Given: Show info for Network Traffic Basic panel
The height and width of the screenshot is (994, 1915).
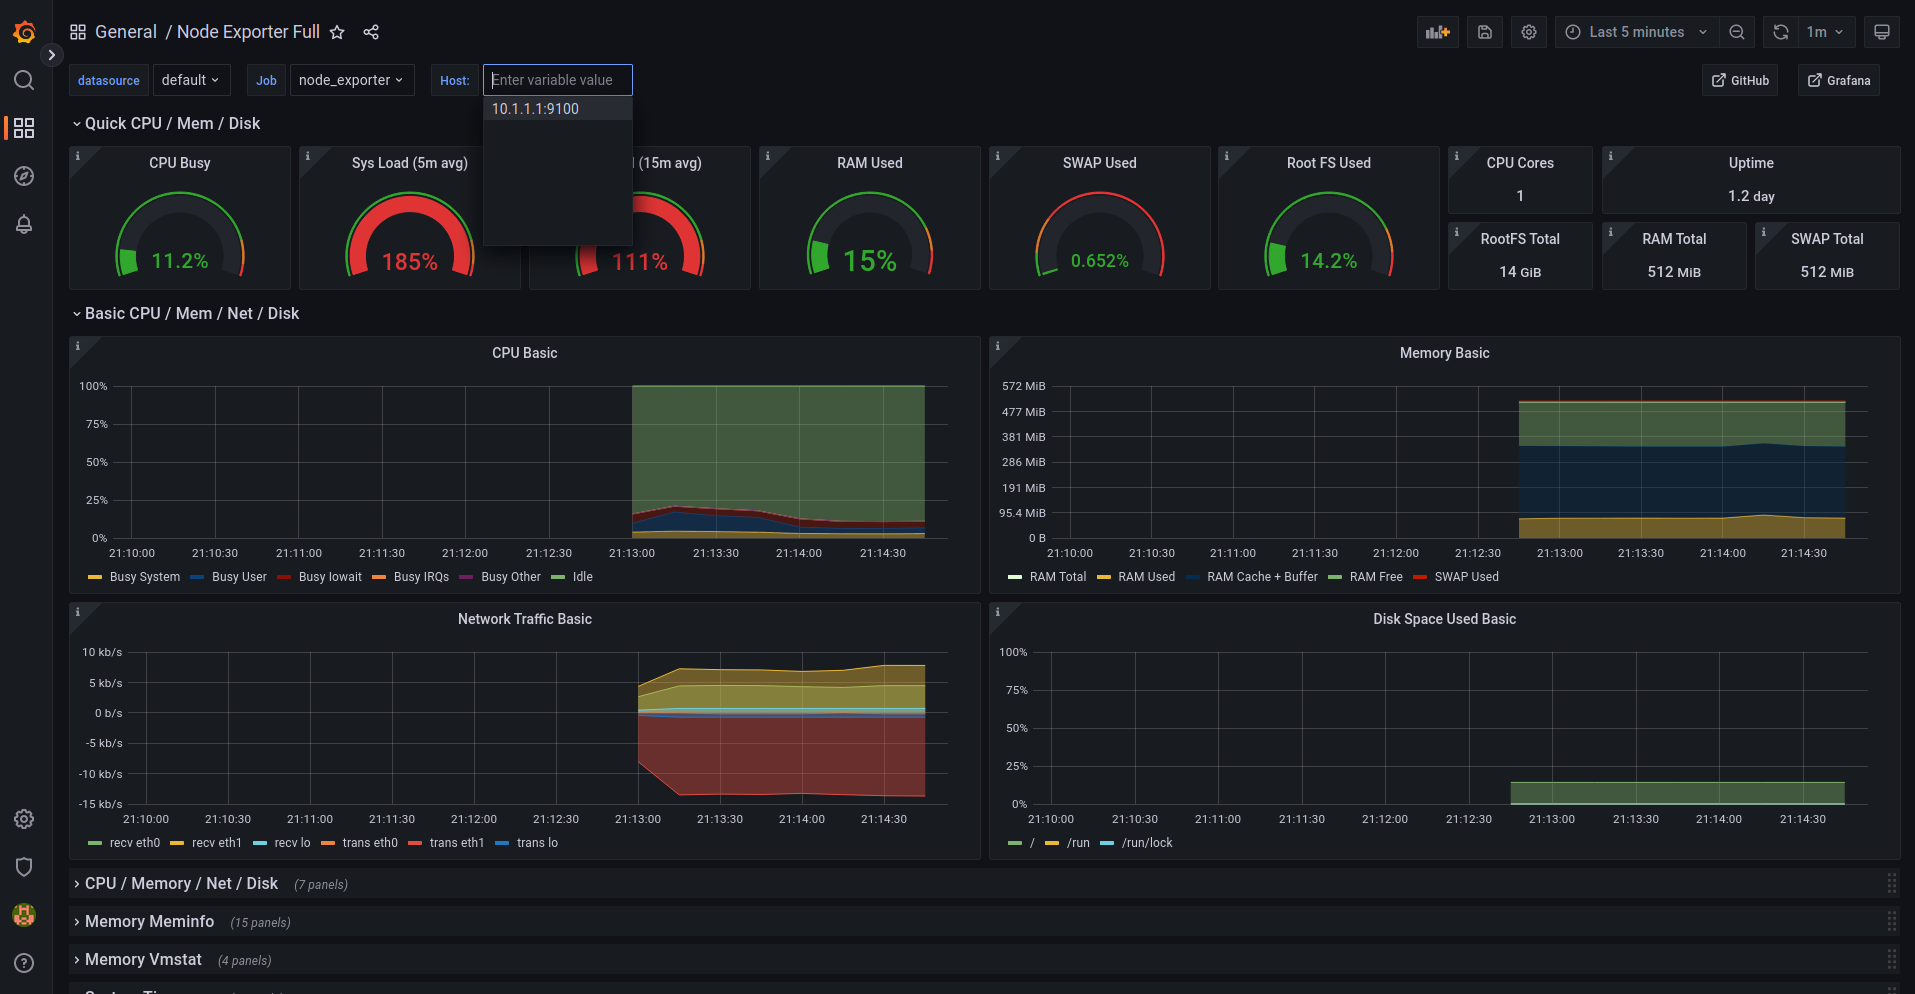Looking at the screenshot, I should pos(78,612).
